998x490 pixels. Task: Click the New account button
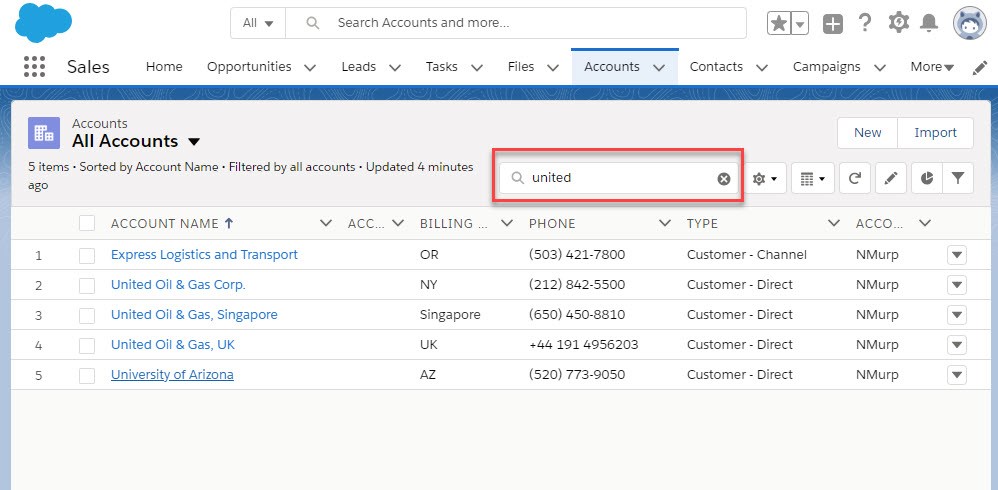tap(868, 132)
